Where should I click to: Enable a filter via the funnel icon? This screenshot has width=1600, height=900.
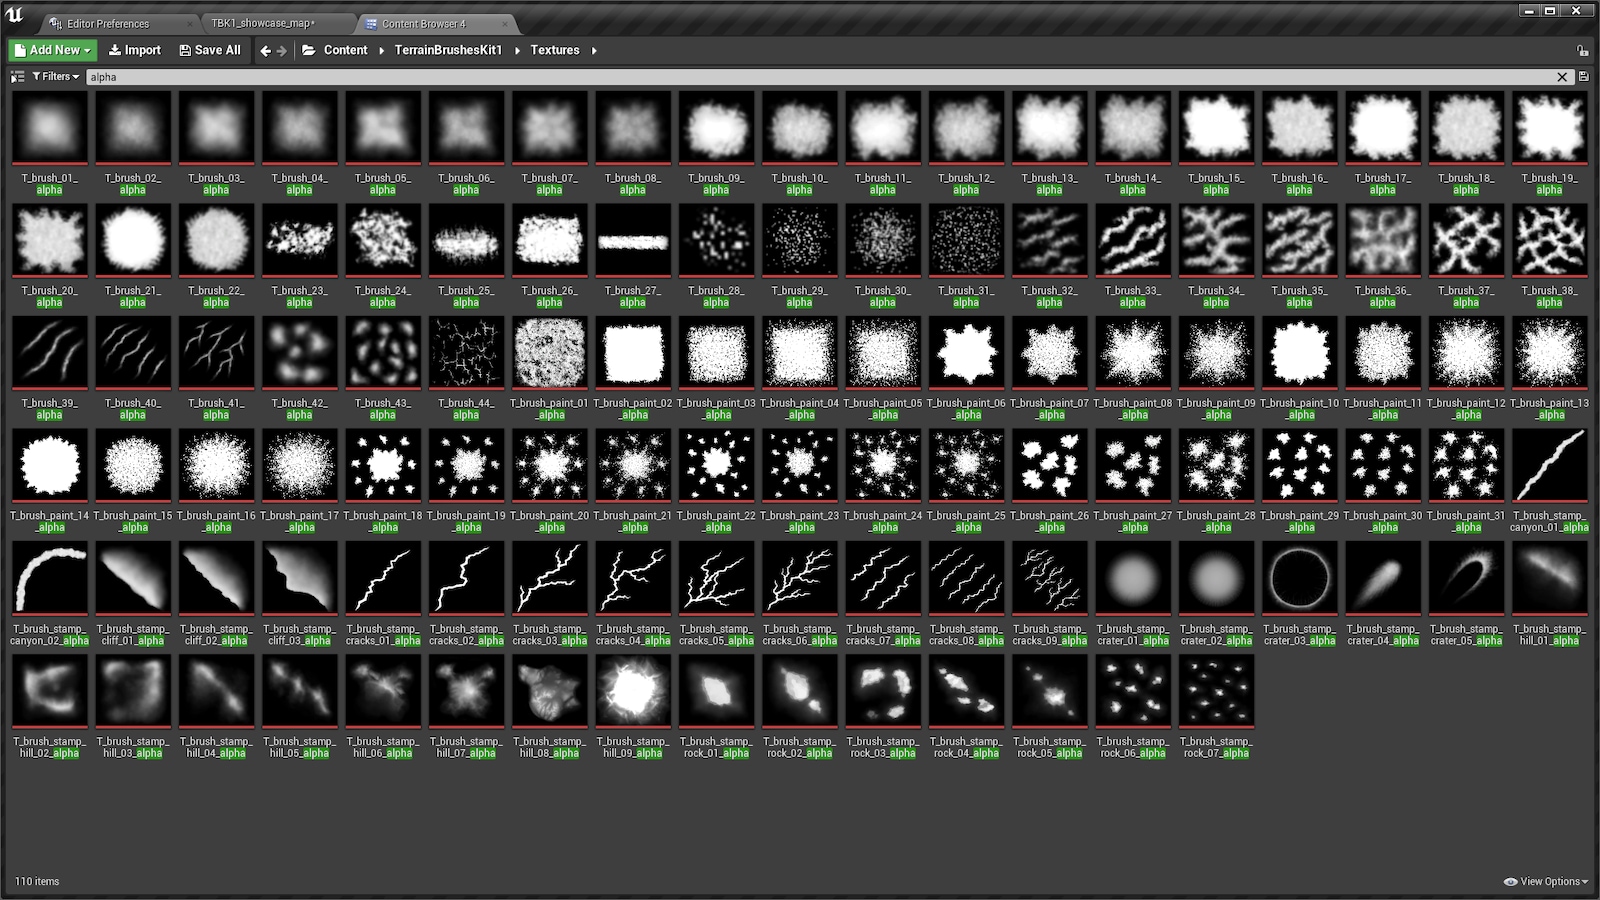(x=37, y=76)
